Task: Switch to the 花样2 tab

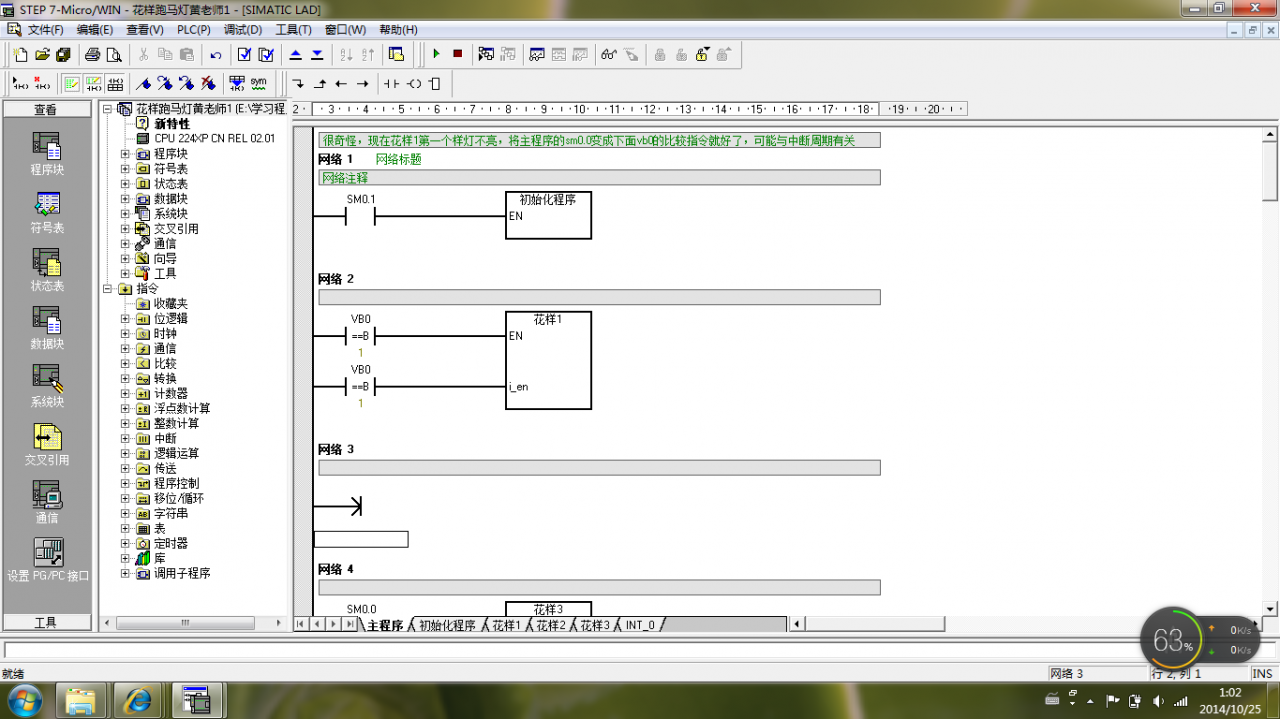Action: tap(551, 625)
